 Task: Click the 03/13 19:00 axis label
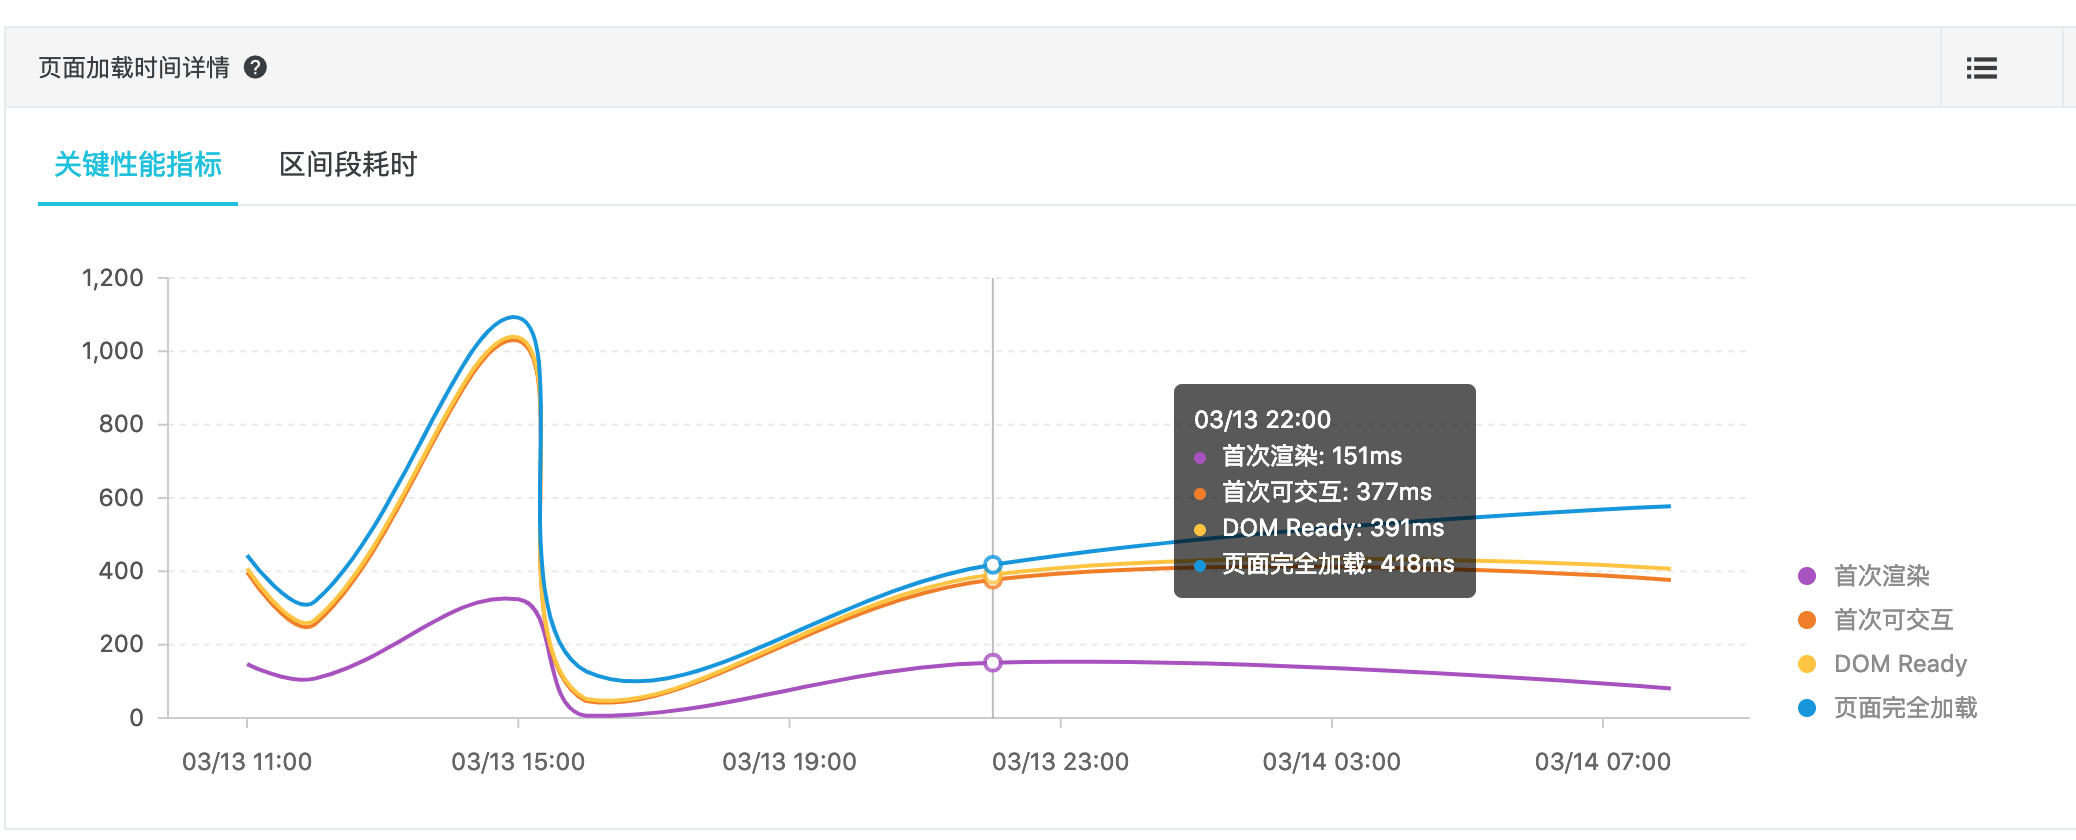click(789, 762)
